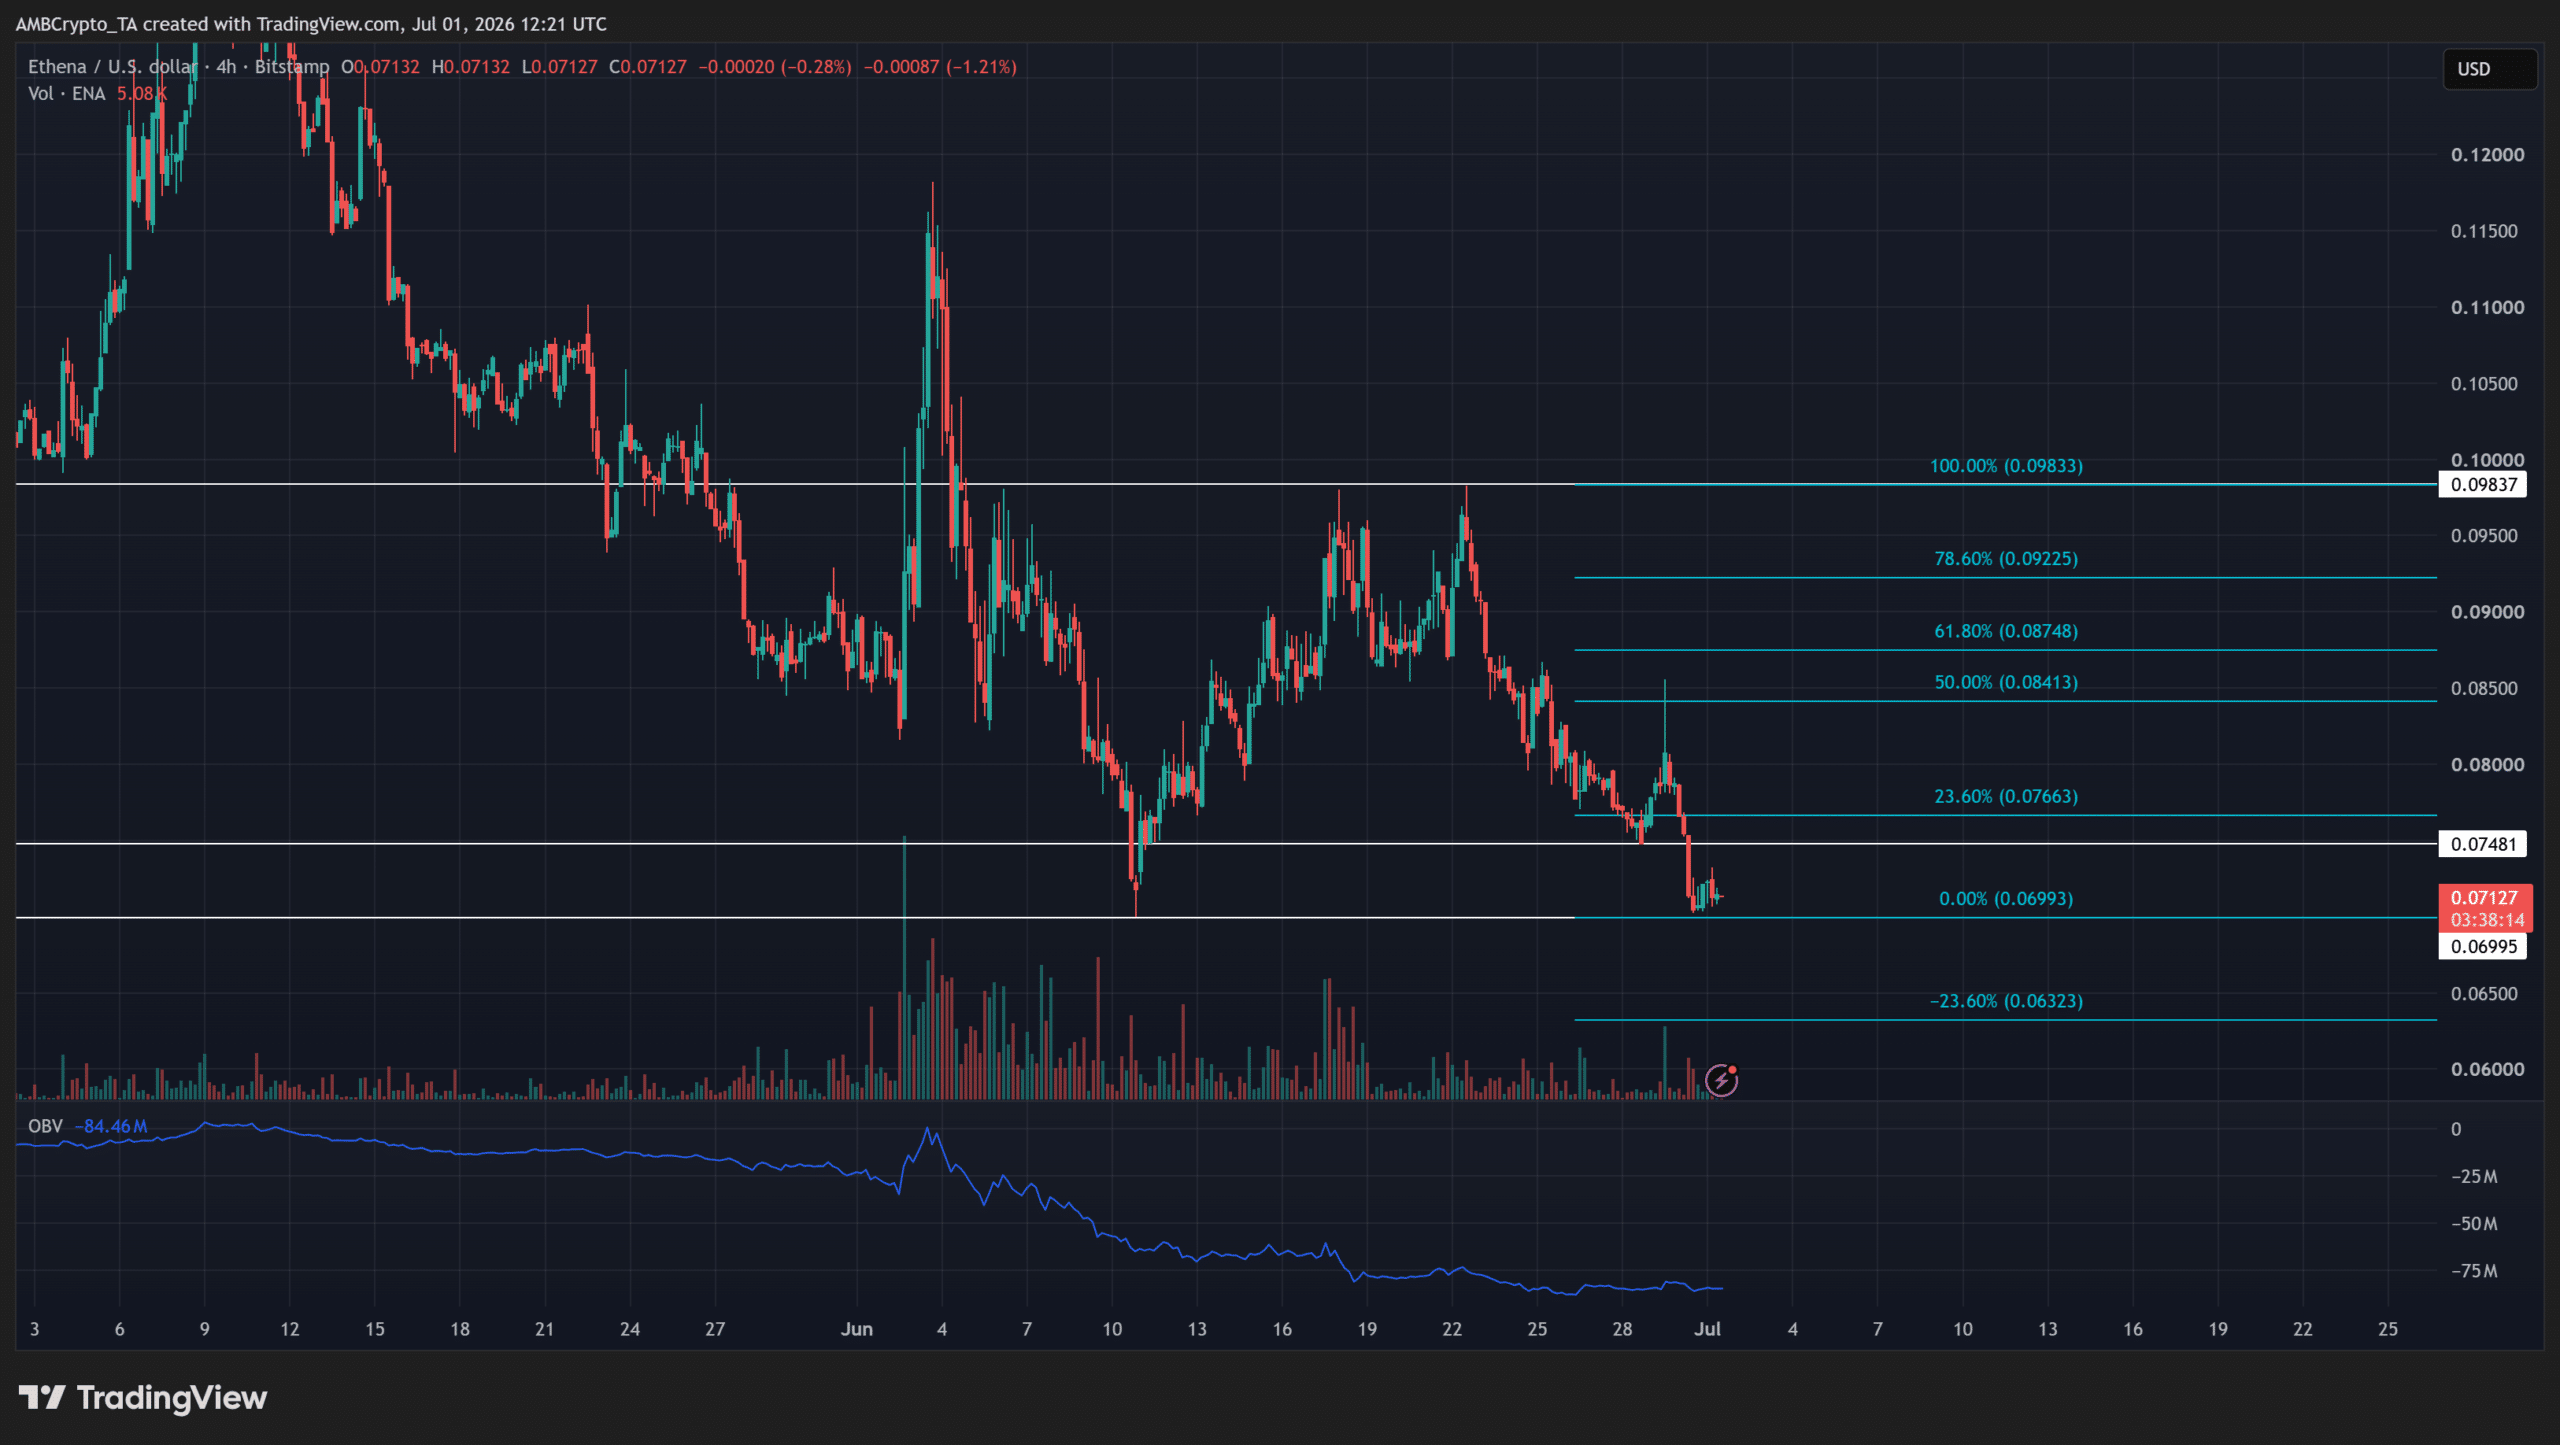2560x1445 pixels.
Task: Click the 23.60% (0.07663) Fibonacci label
Action: (x=2006, y=797)
